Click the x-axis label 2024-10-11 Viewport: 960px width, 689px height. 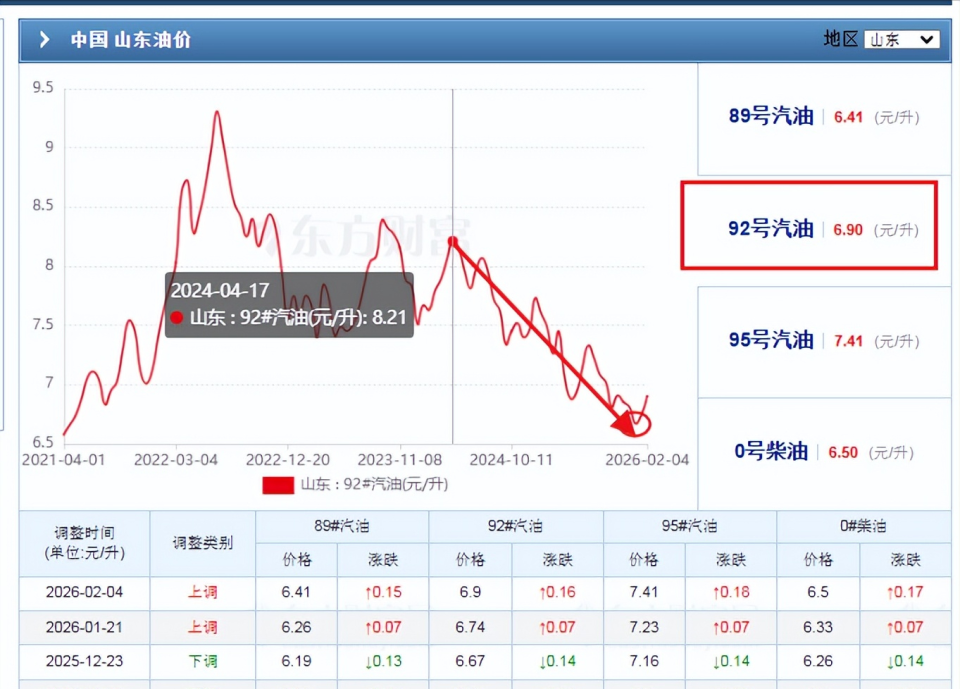(x=511, y=459)
